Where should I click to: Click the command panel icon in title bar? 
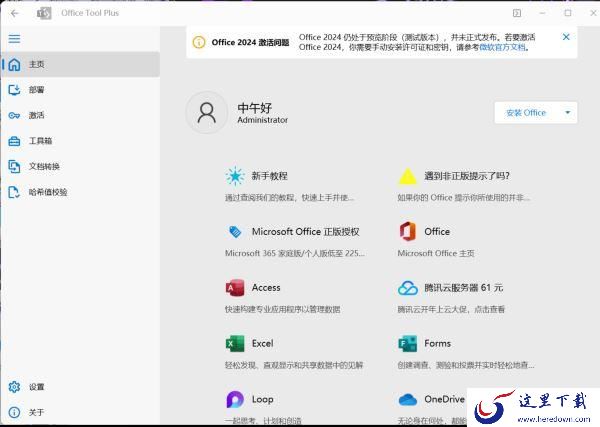pos(517,13)
